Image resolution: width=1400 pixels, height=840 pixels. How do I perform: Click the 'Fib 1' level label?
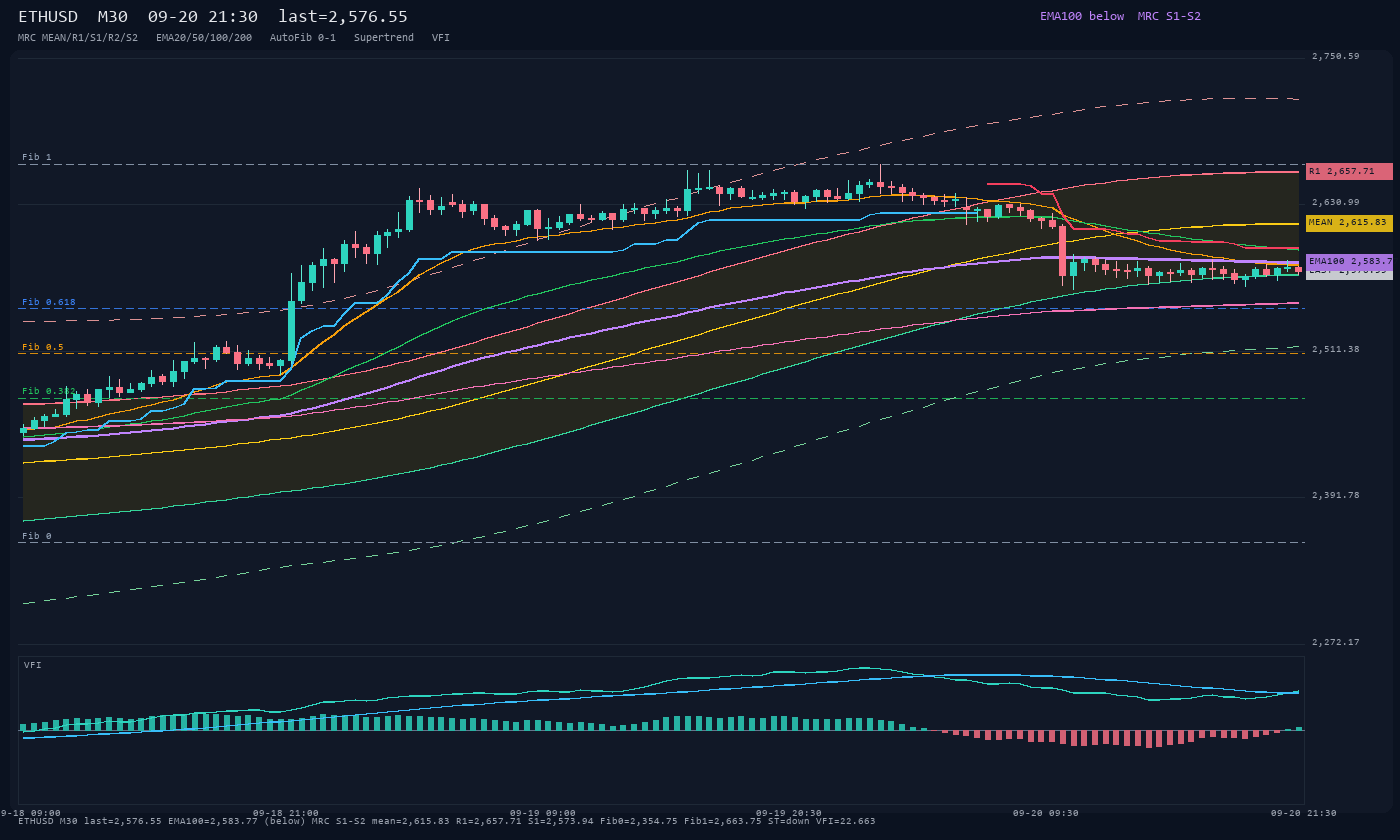(36, 157)
